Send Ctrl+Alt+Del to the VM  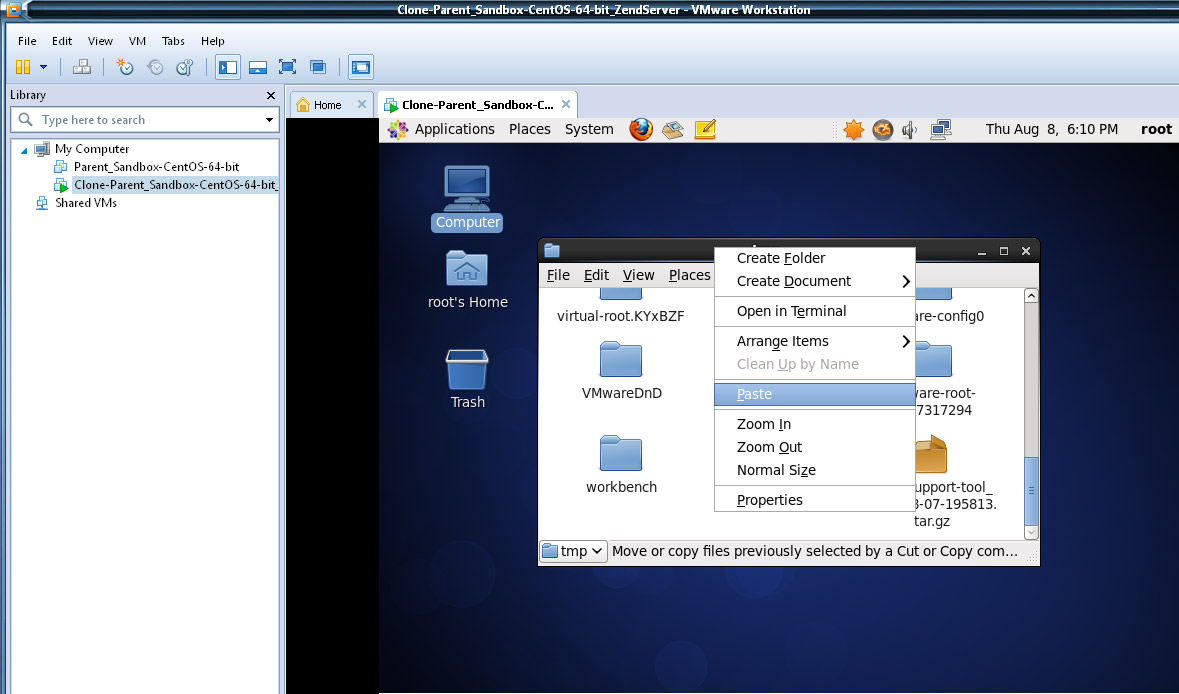click(x=81, y=67)
